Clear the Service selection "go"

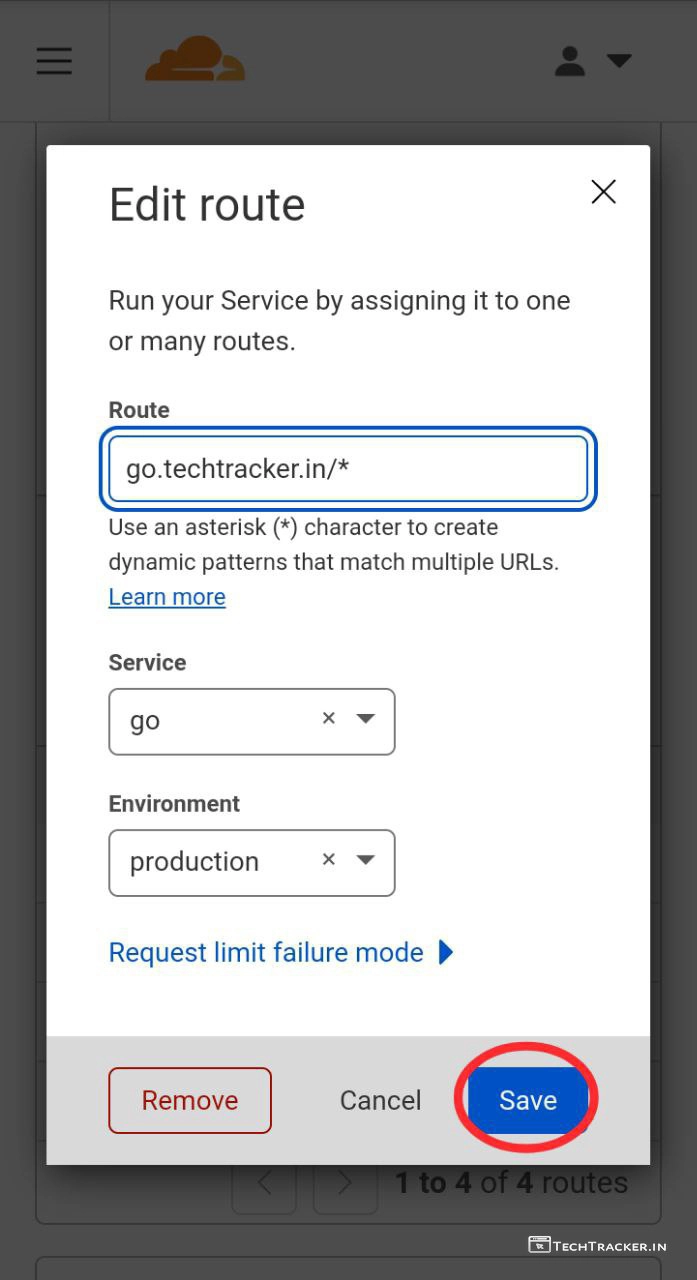pos(328,718)
